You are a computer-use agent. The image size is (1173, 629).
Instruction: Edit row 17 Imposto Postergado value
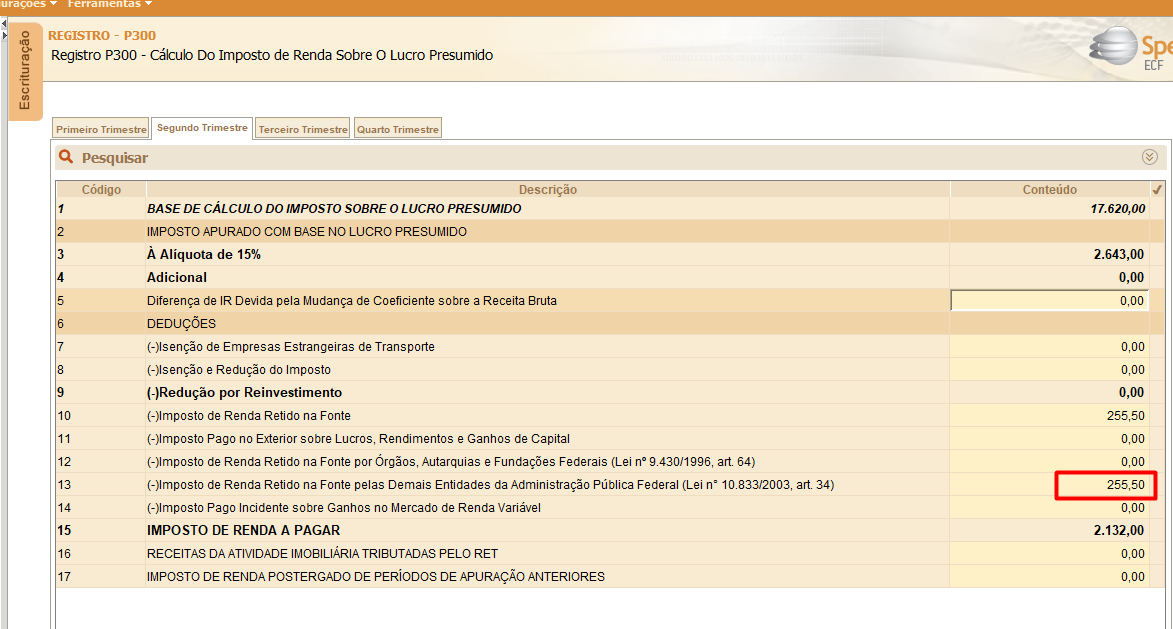[x=1050, y=577]
